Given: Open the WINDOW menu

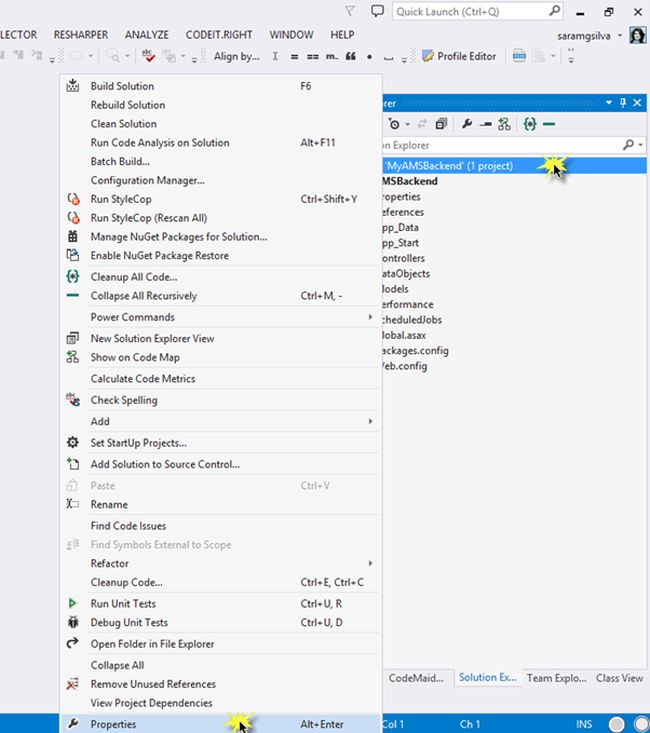Looking at the screenshot, I should (291, 35).
